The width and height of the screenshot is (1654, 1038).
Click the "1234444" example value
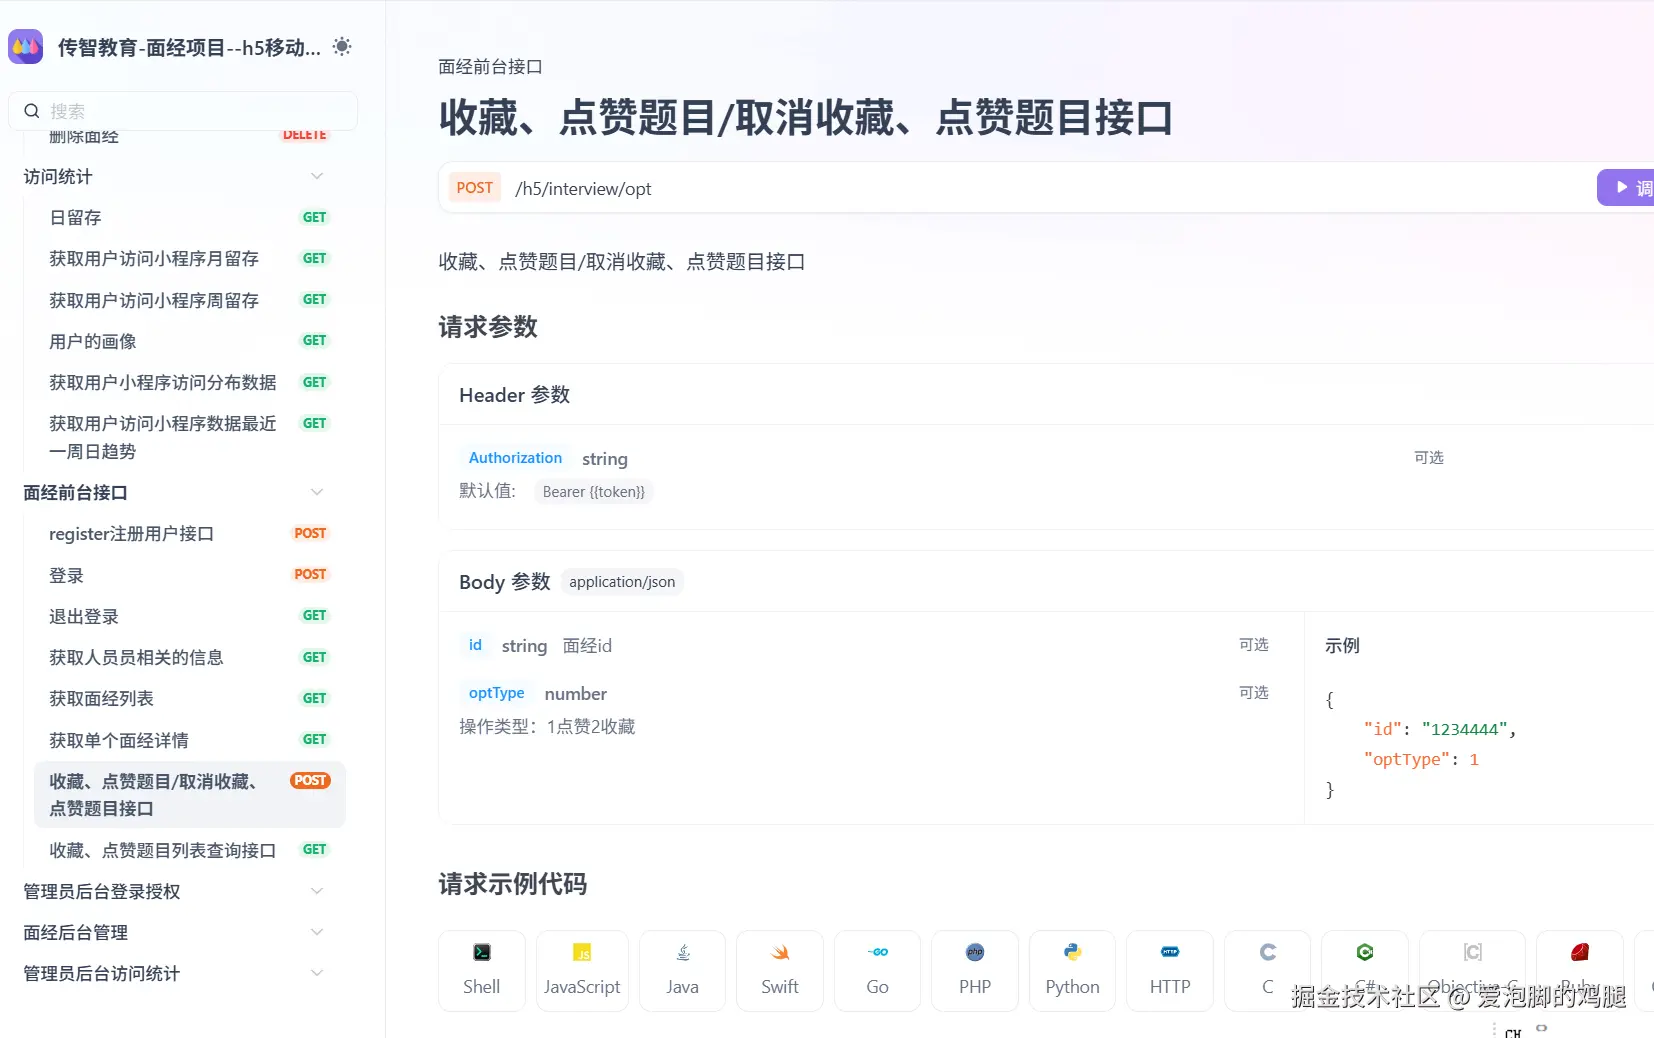[1465, 729]
